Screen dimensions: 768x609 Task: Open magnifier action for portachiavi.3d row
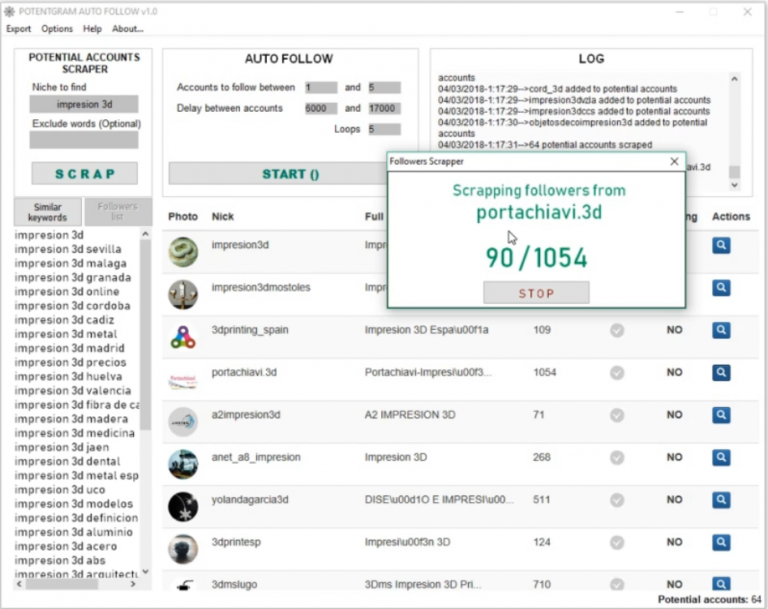coord(721,373)
